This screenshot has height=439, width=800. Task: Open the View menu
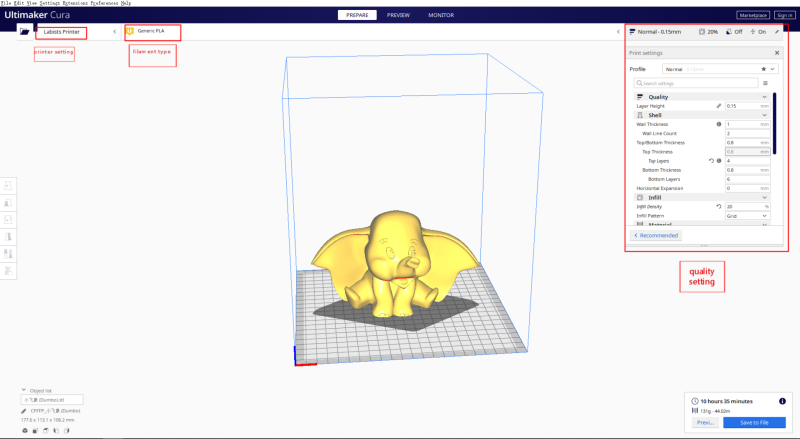32,3
